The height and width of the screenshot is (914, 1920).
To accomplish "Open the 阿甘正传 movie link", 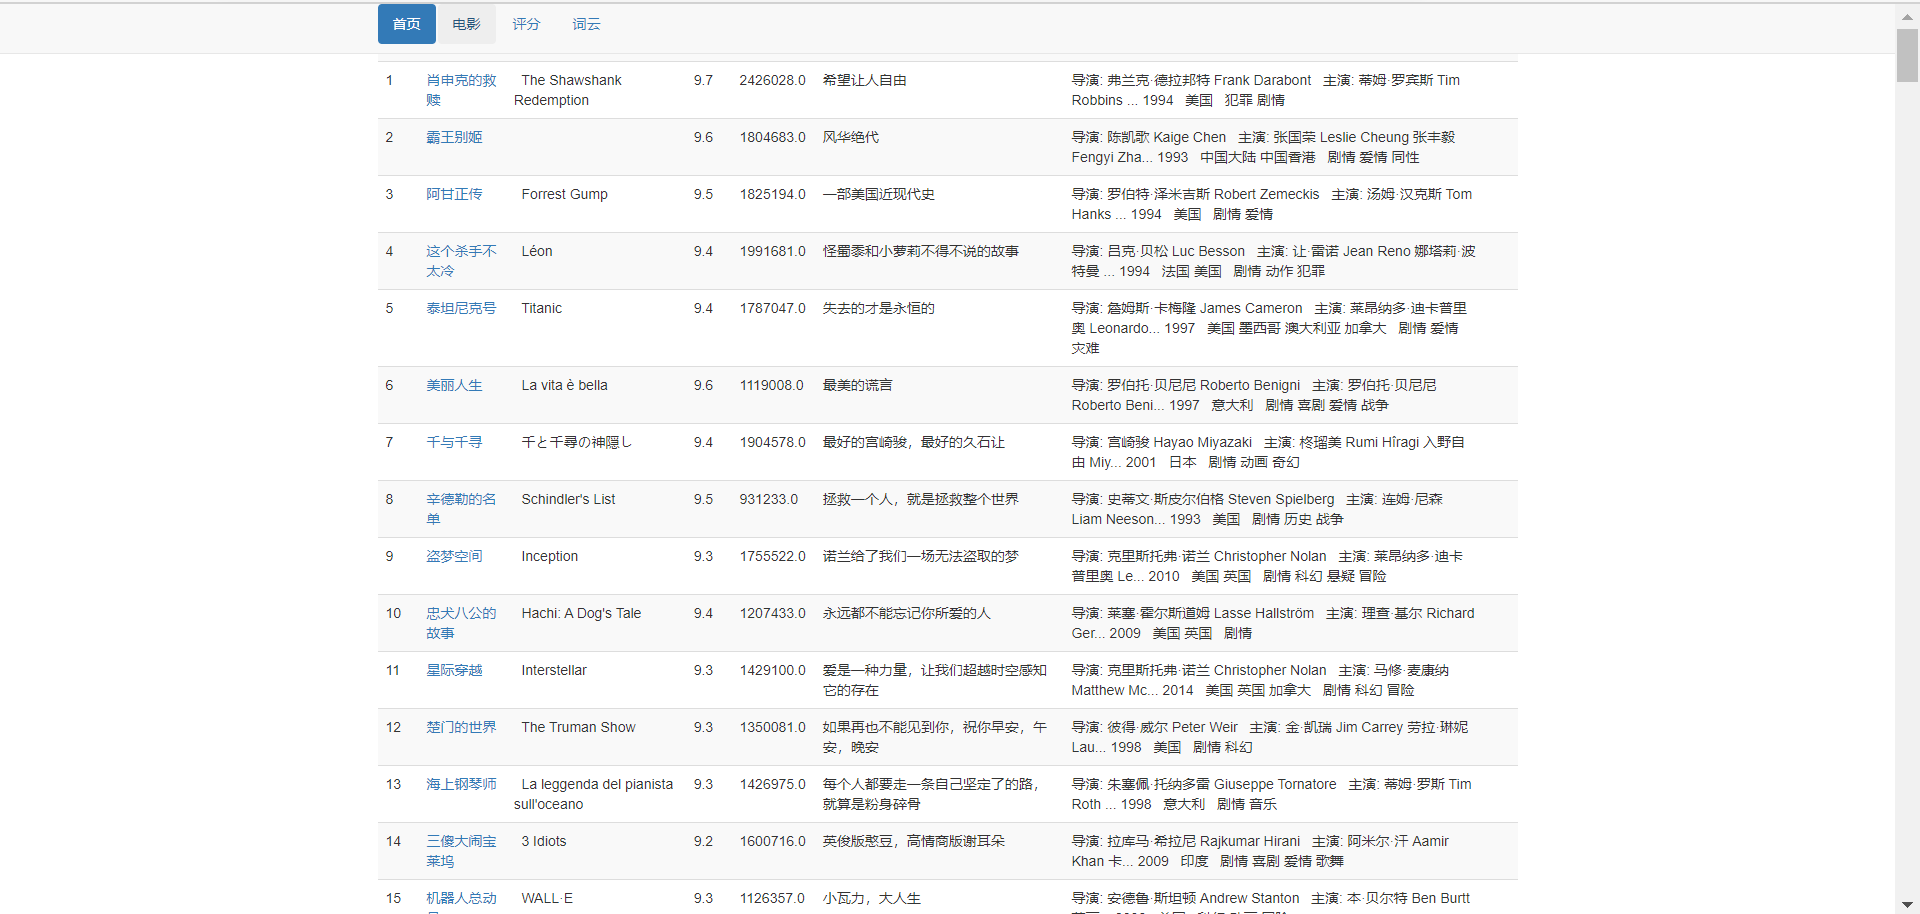I will pyautogui.click(x=454, y=194).
